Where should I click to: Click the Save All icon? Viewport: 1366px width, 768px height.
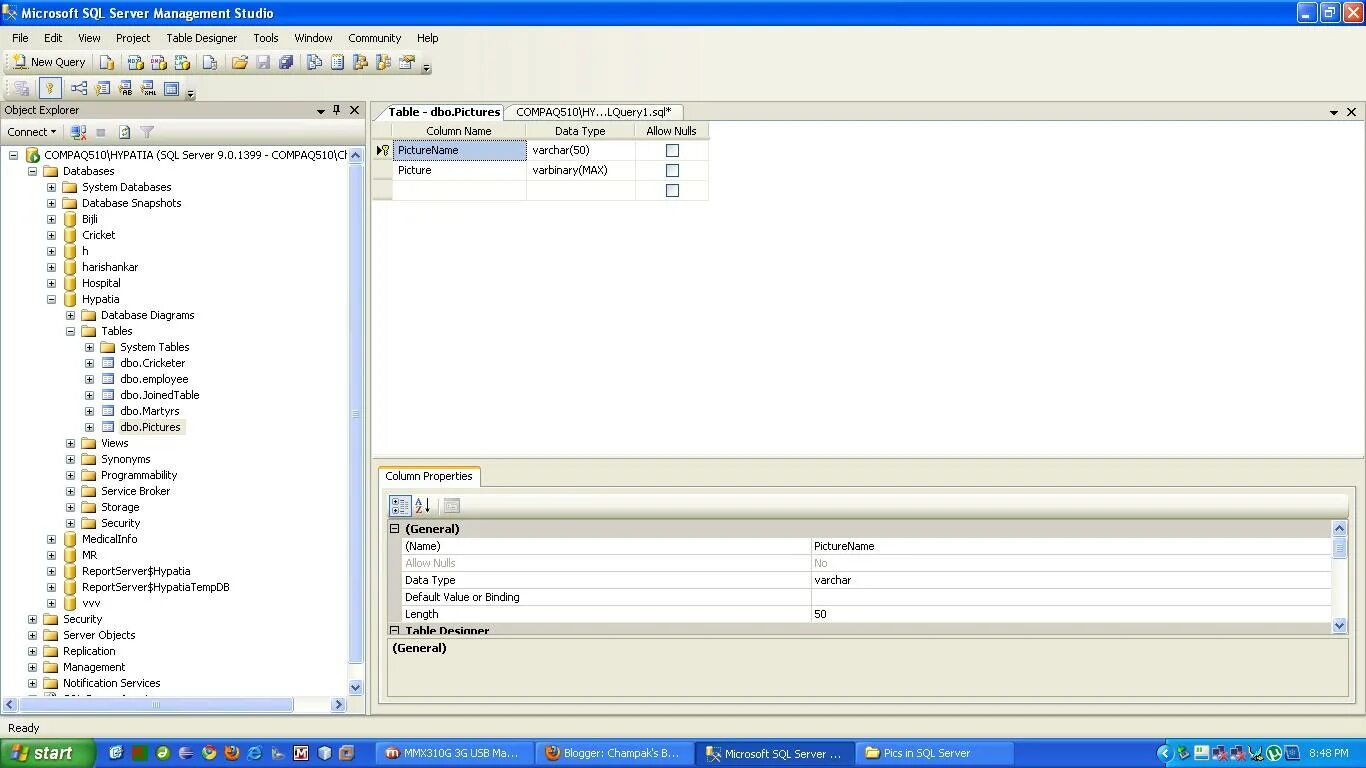286,62
